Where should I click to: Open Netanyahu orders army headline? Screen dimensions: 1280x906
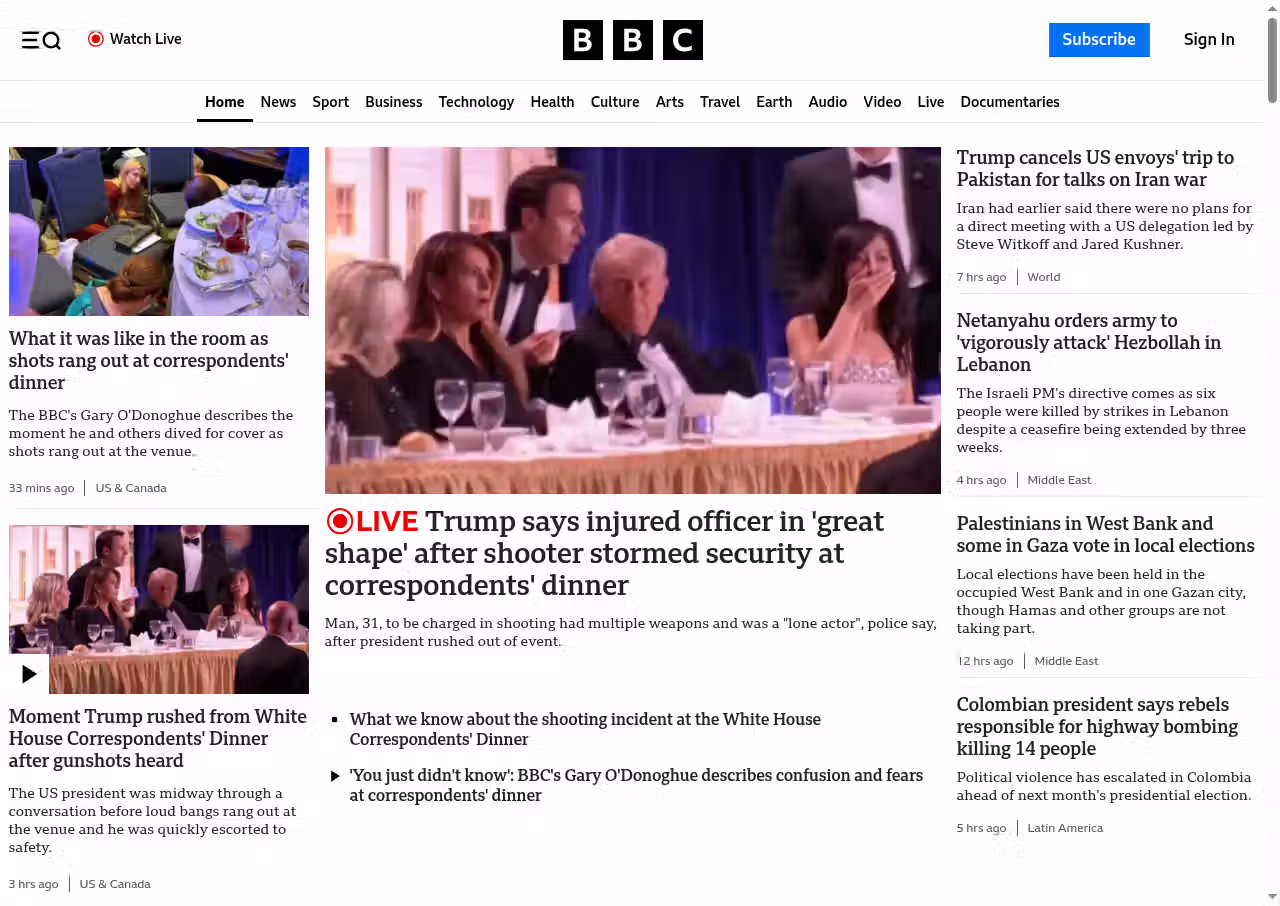(x=1089, y=342)
